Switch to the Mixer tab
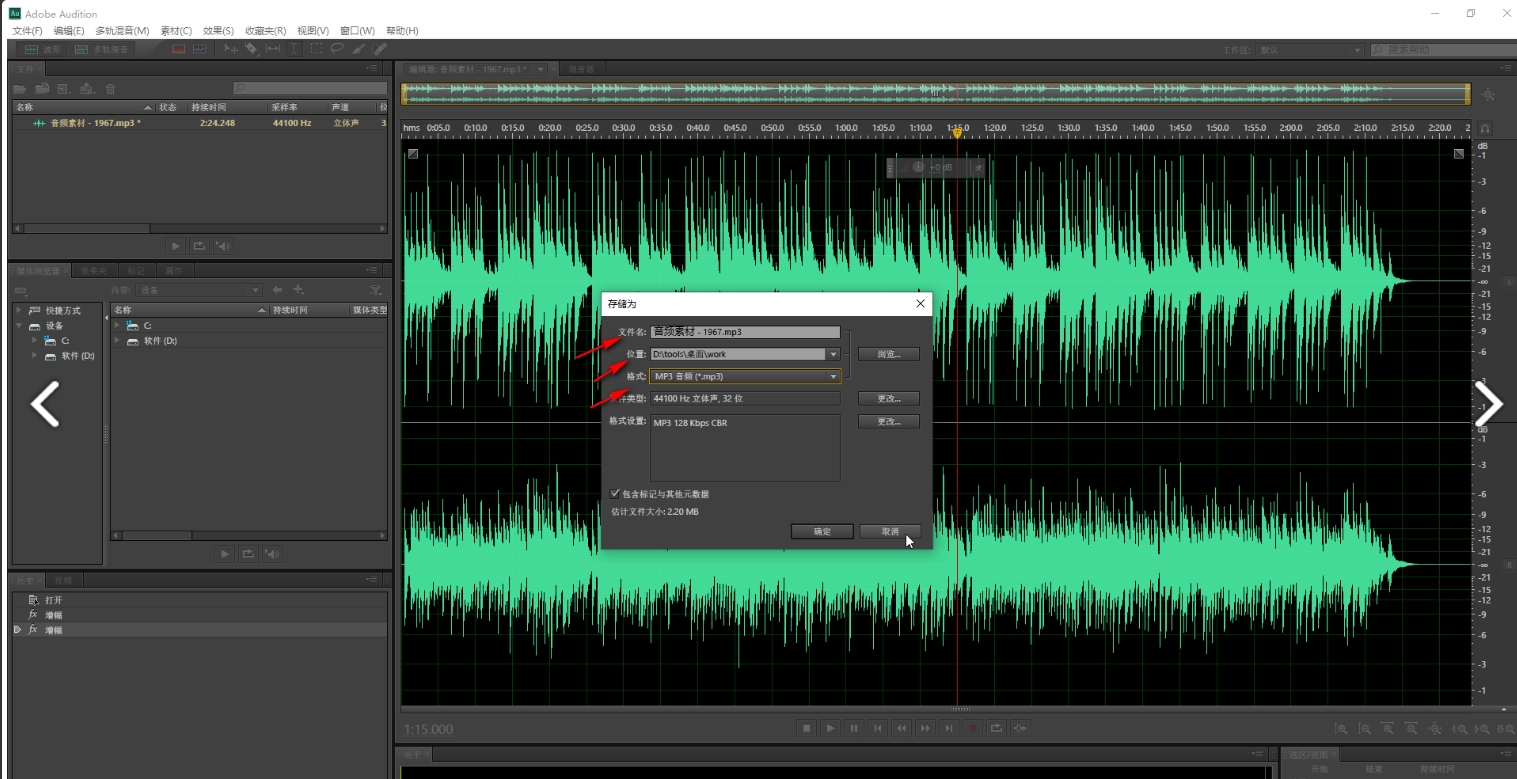This screenshot has height=779, width=1517. [x=581, y=69]
